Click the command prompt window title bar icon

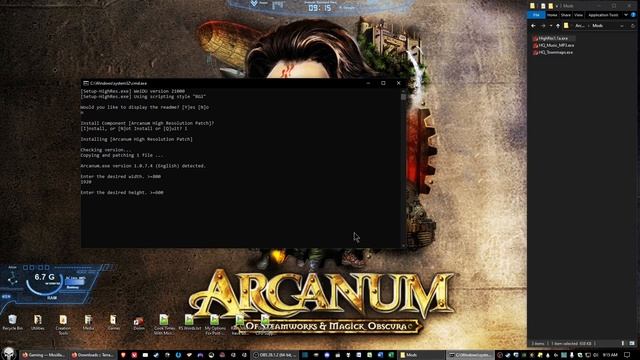click(x=86, y=83)
